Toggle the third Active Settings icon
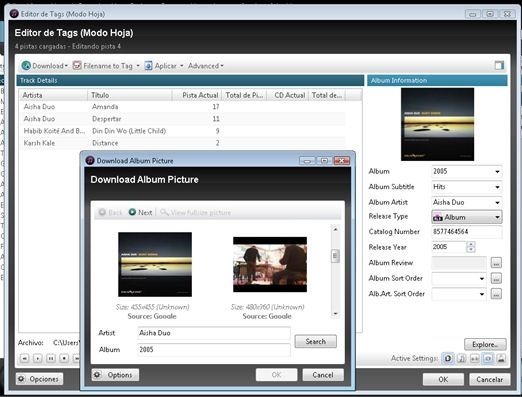Viewport: 522px width, 397px height. pyautogui.click(x=475, y=359)
